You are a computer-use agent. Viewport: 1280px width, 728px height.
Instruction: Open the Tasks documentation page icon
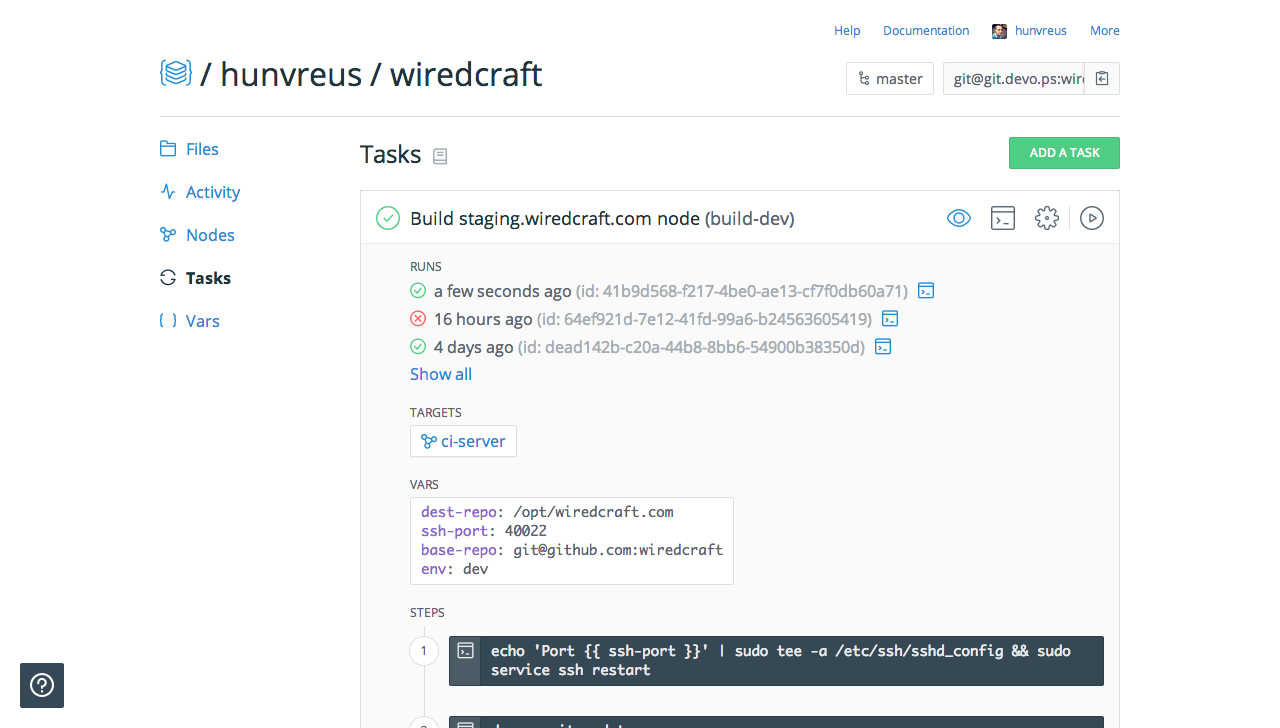[x=440, y=156]
